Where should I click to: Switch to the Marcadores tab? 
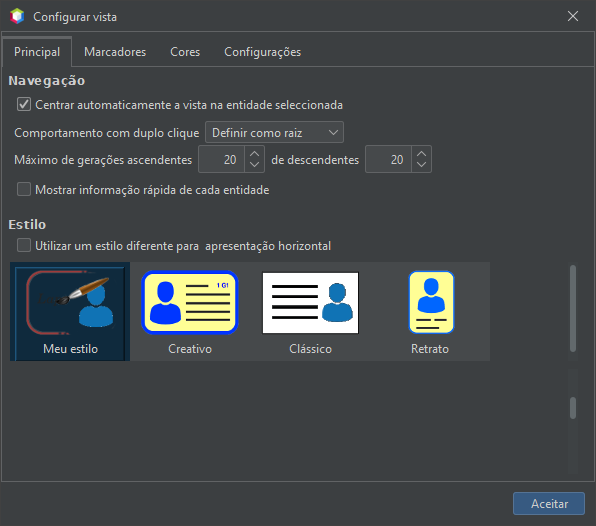115,52
